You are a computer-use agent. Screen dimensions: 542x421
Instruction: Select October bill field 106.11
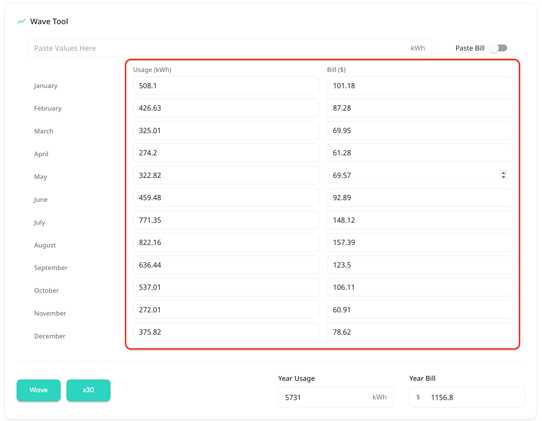420,287
